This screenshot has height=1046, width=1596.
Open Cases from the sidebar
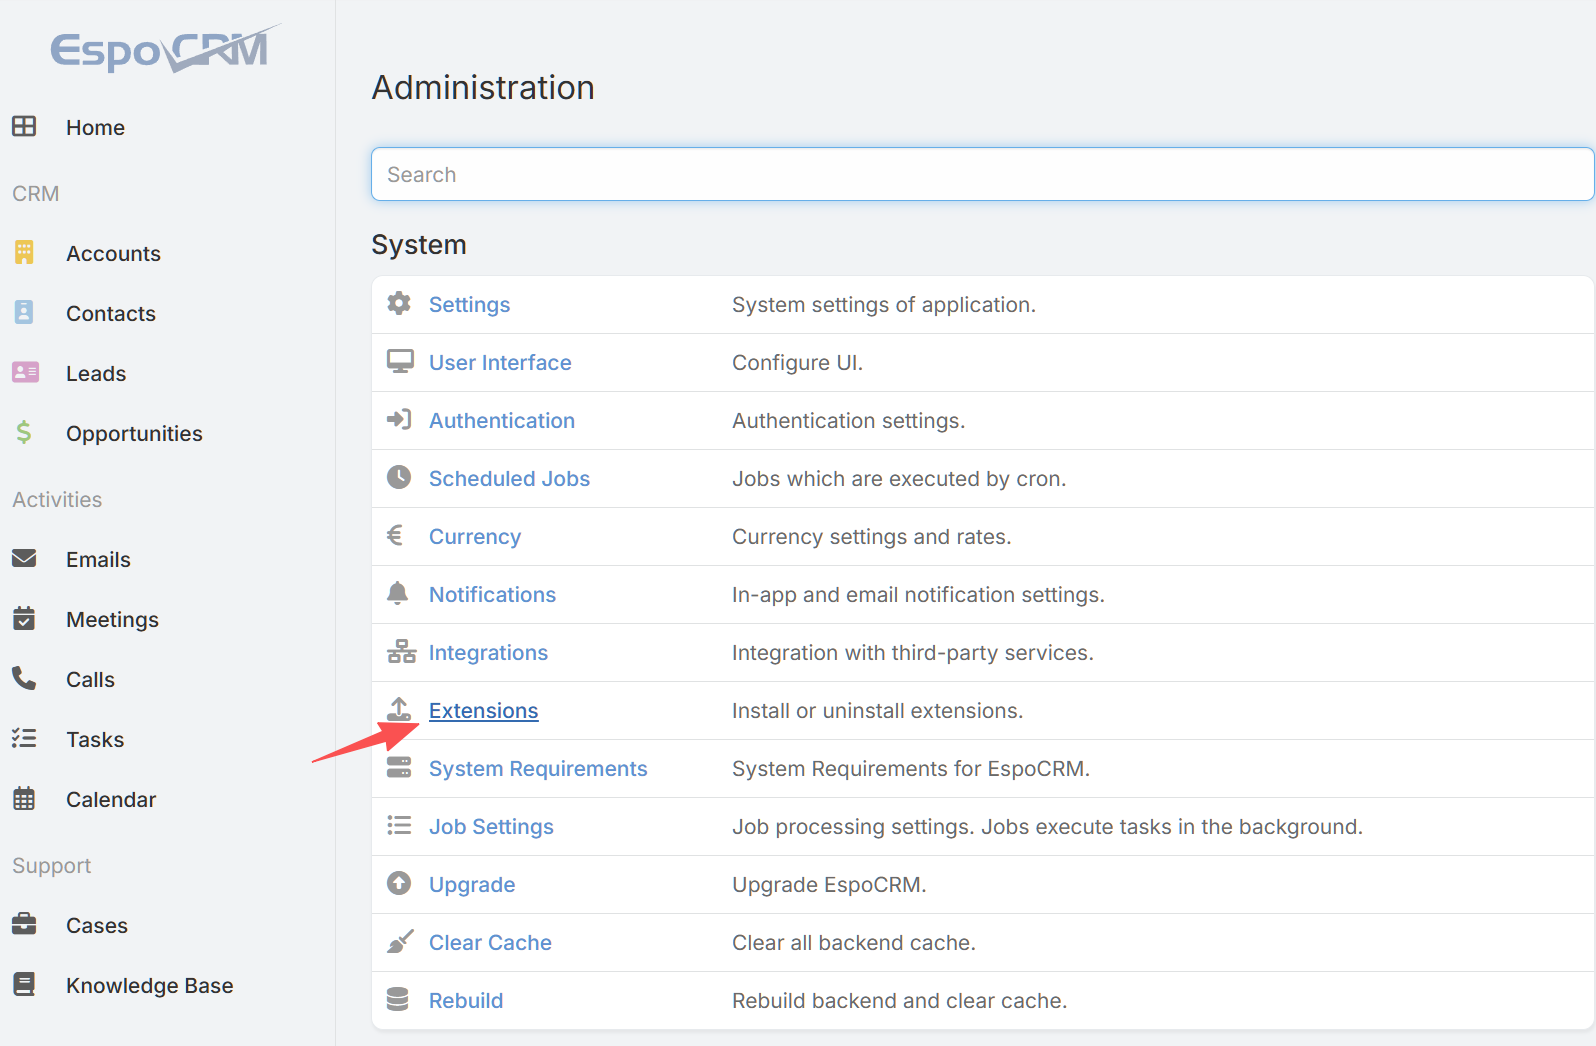97,925
